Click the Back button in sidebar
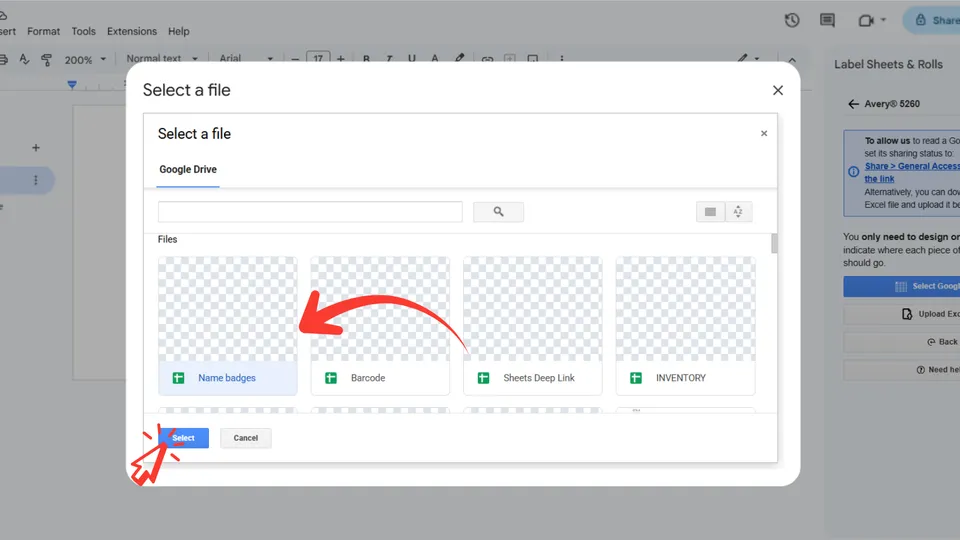Screen dimensions: 960x540 [901, 342]
